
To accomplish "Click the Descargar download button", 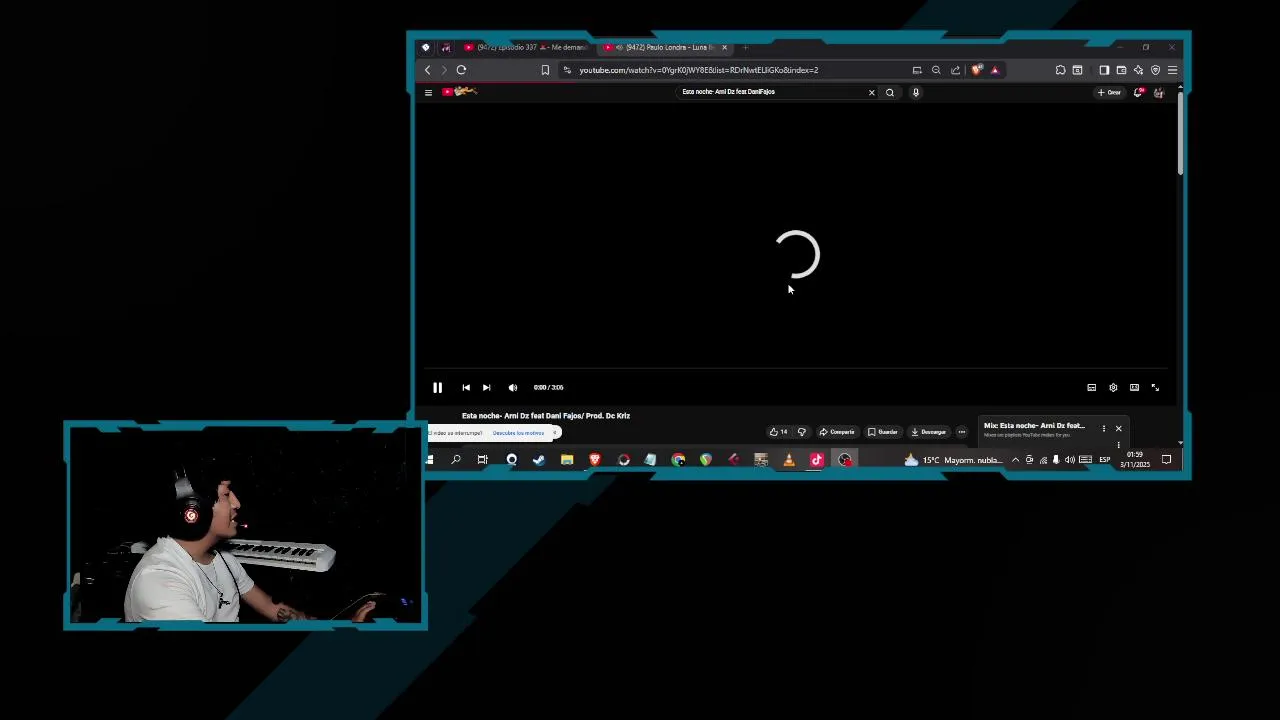I will [x=929, y=432].
